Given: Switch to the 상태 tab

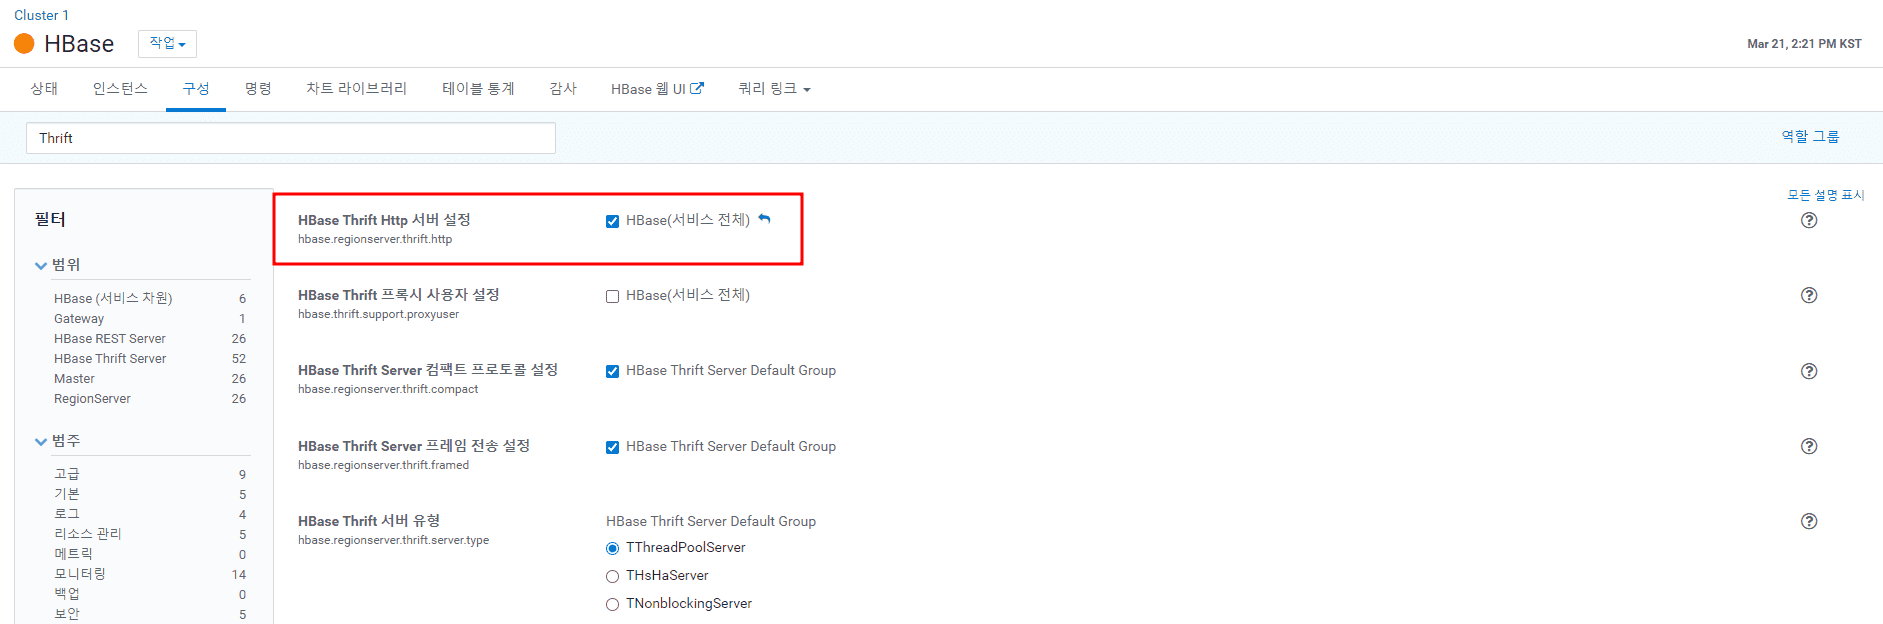Looking at the screenshot, I should (x=44, y=89).
